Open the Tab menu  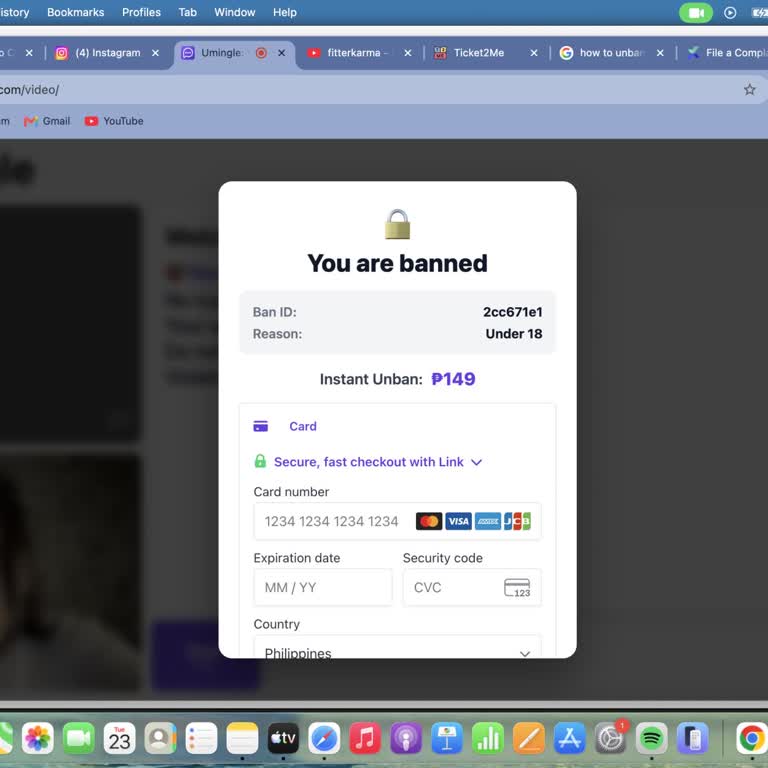(x=188, y=12)
